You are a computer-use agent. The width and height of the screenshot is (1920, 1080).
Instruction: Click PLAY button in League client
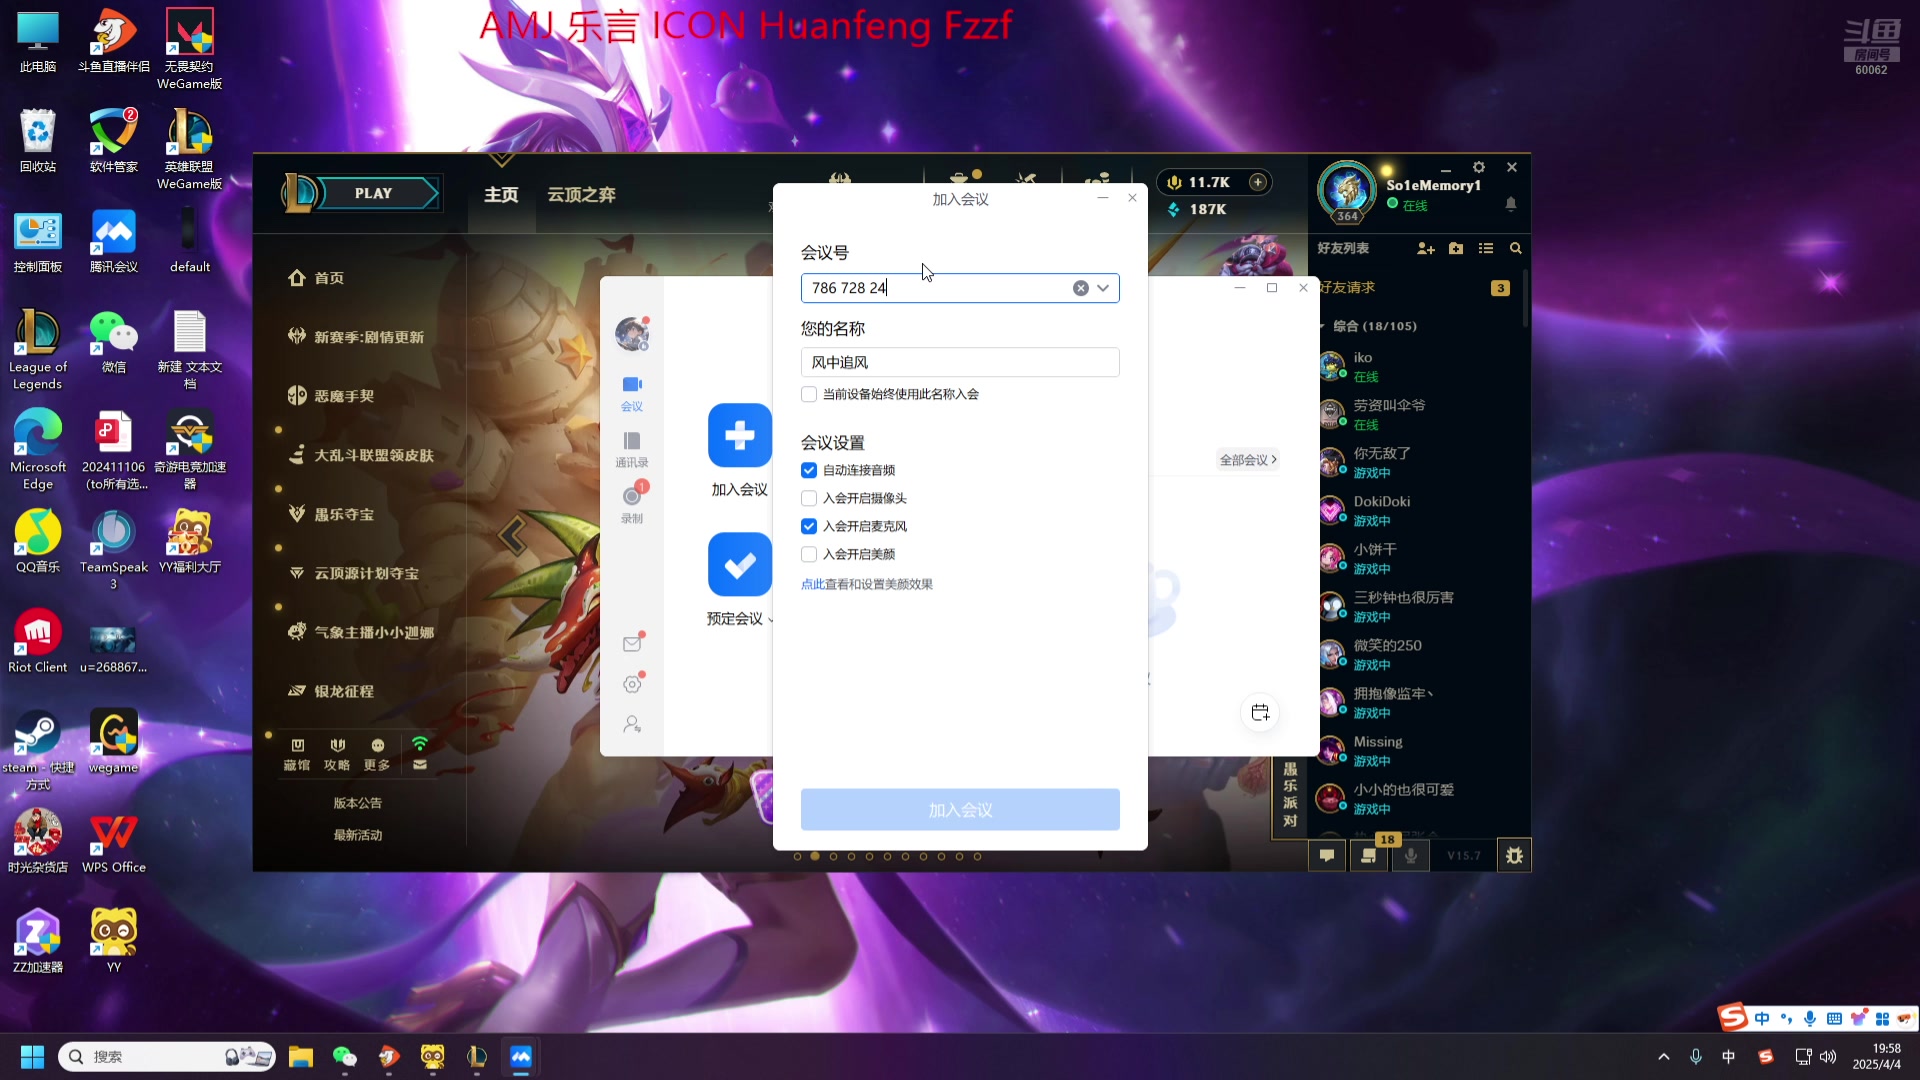pos(373,193)
